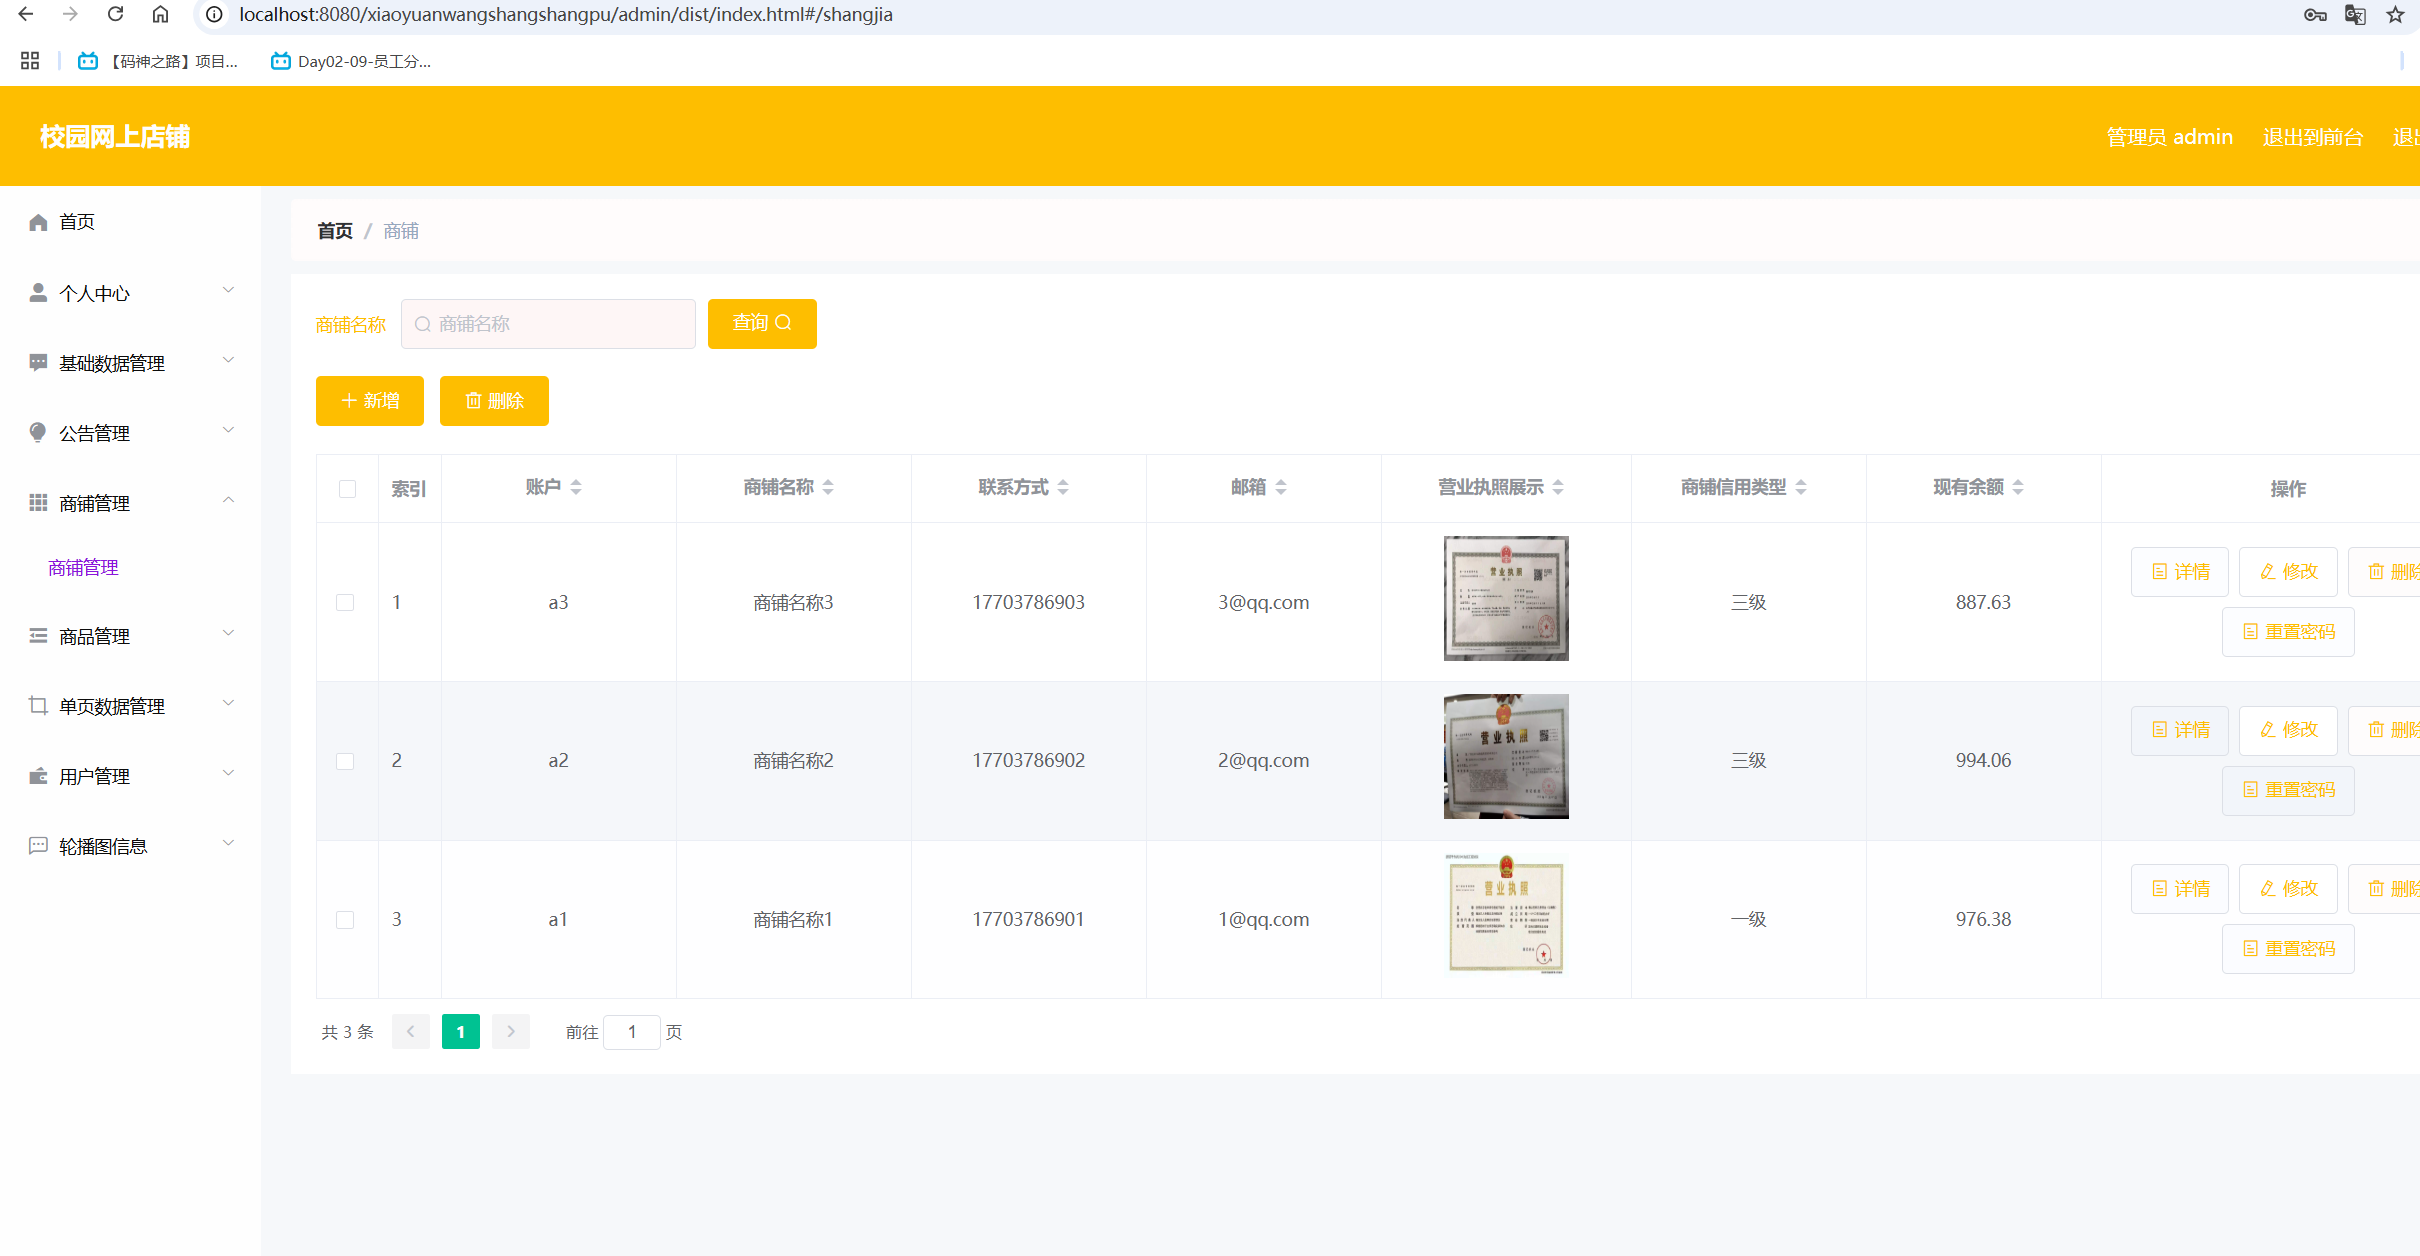This screenshot has width=2420, height=1256.
Task: Click the bookmark star icon
Action: [x=2395, y=14]
